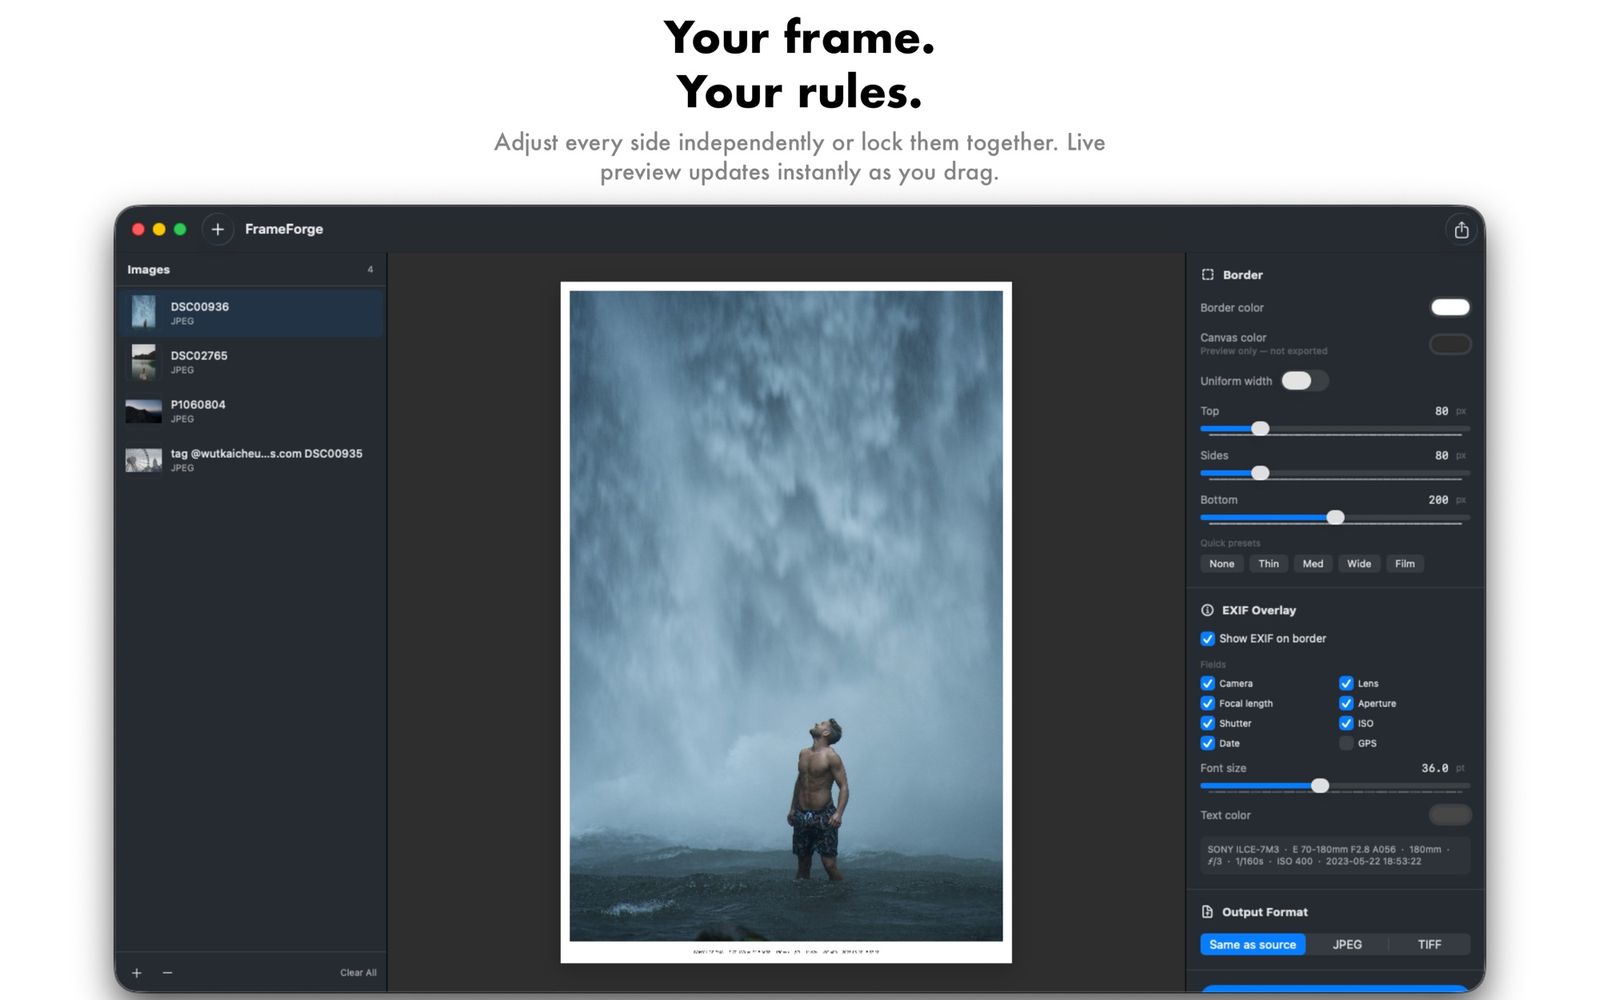Select TIFF output format

coord(1429,945)
